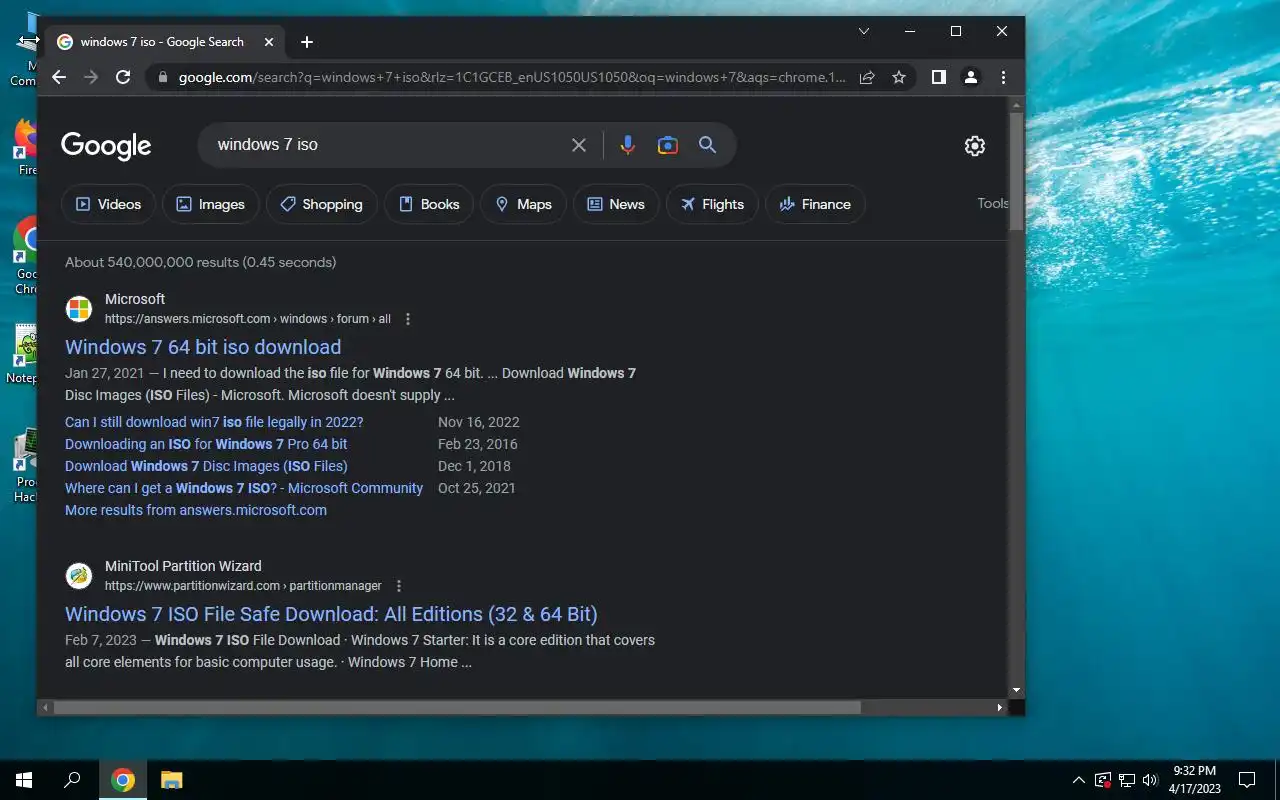Click the vertical scrollbar thumb
The width and height of the screenshot is (1280, 800).
[x=1016, y=171]
